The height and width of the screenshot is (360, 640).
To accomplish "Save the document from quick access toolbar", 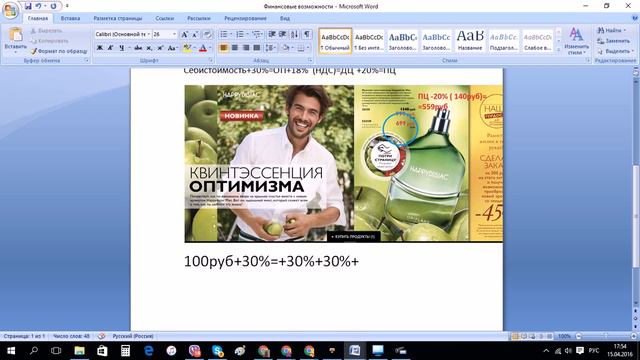I will click(28, 6).
